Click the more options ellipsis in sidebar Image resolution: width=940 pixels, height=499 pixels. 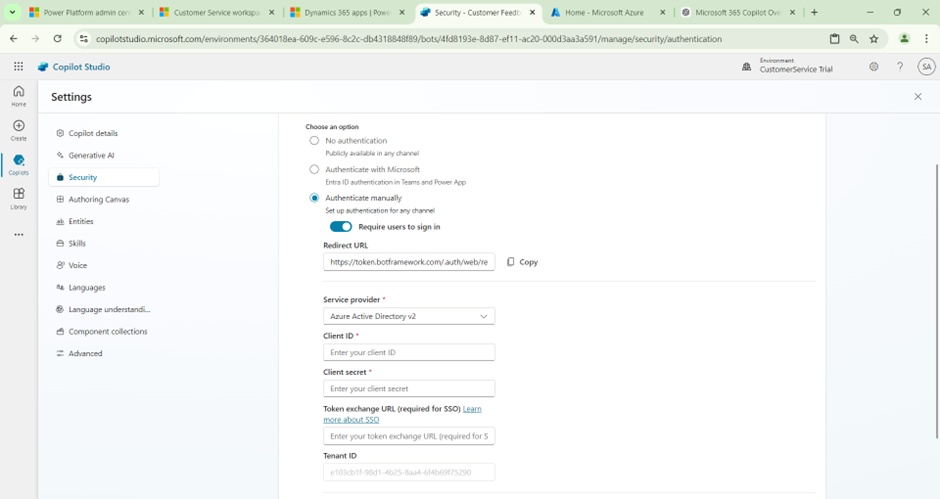[x=18, y=235]
